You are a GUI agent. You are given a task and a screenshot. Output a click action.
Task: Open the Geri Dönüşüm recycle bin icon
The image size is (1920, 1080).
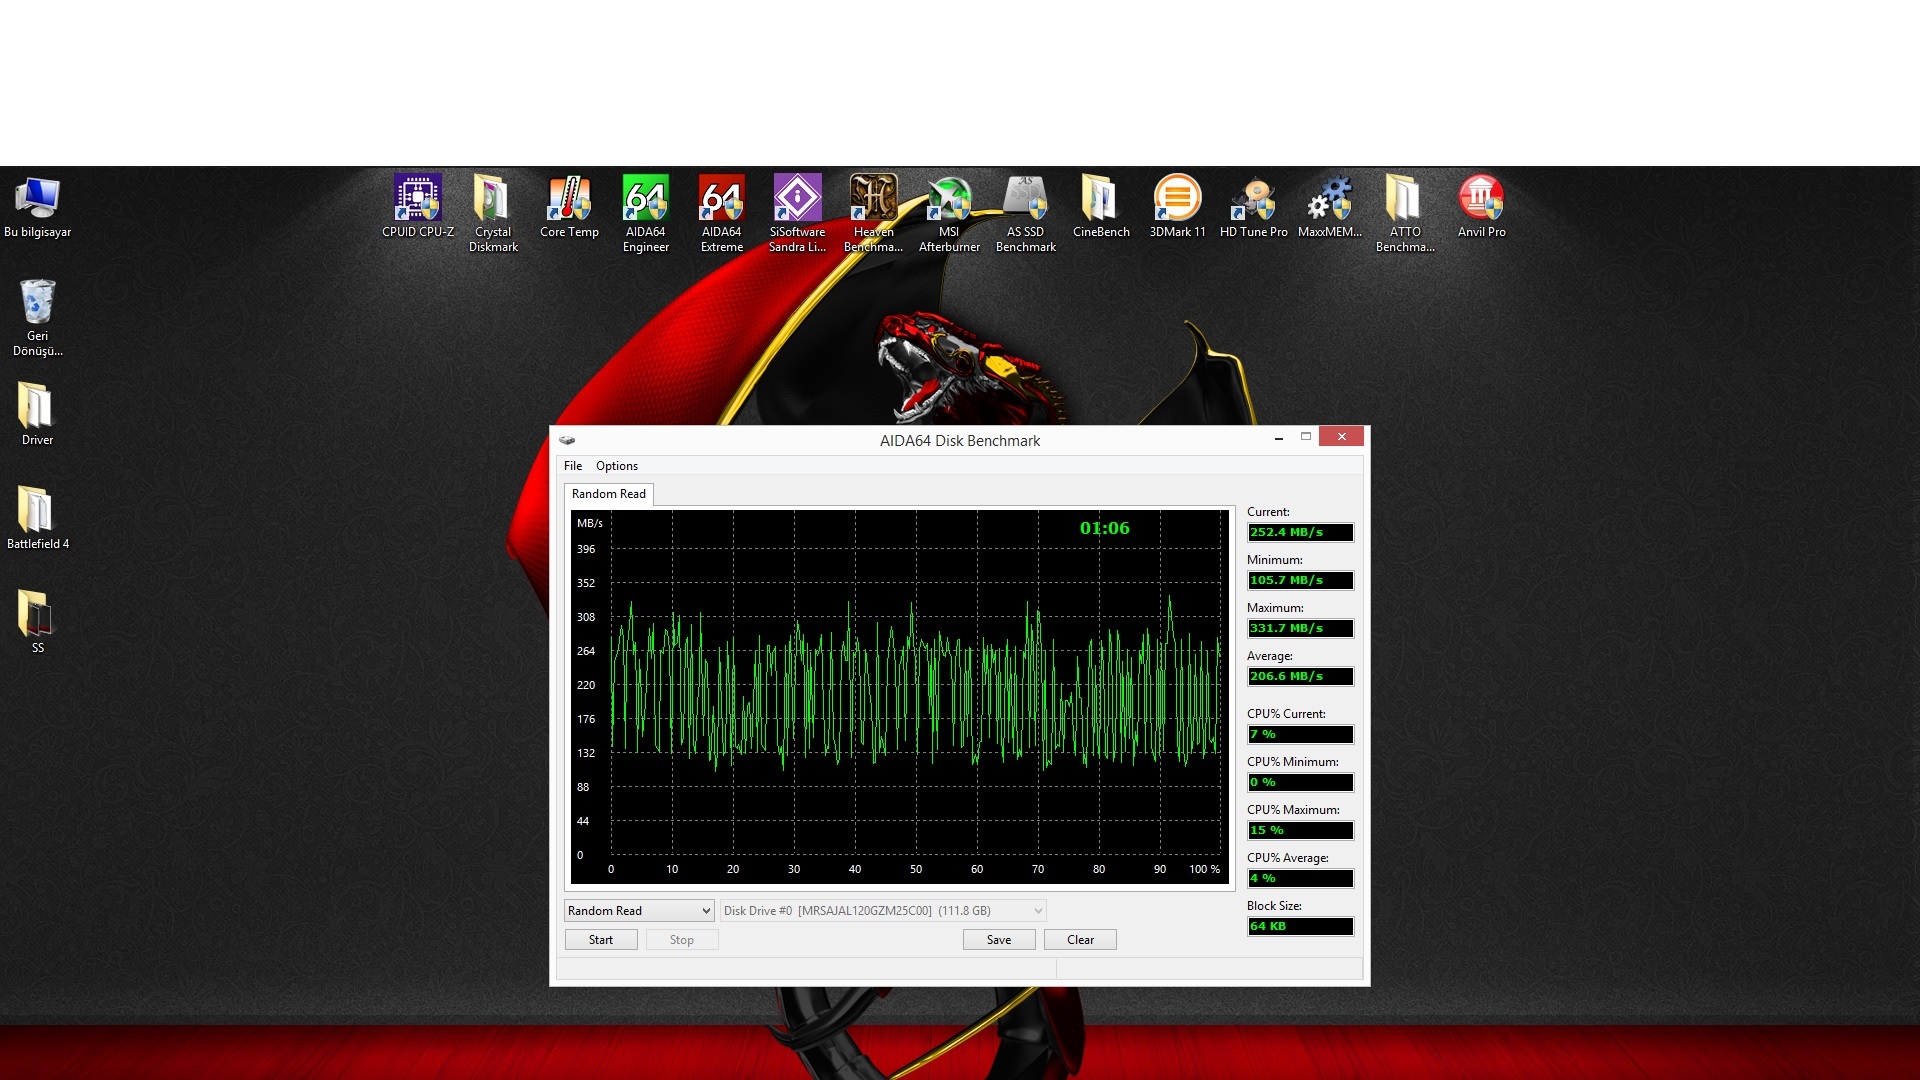tap(38, 318)
